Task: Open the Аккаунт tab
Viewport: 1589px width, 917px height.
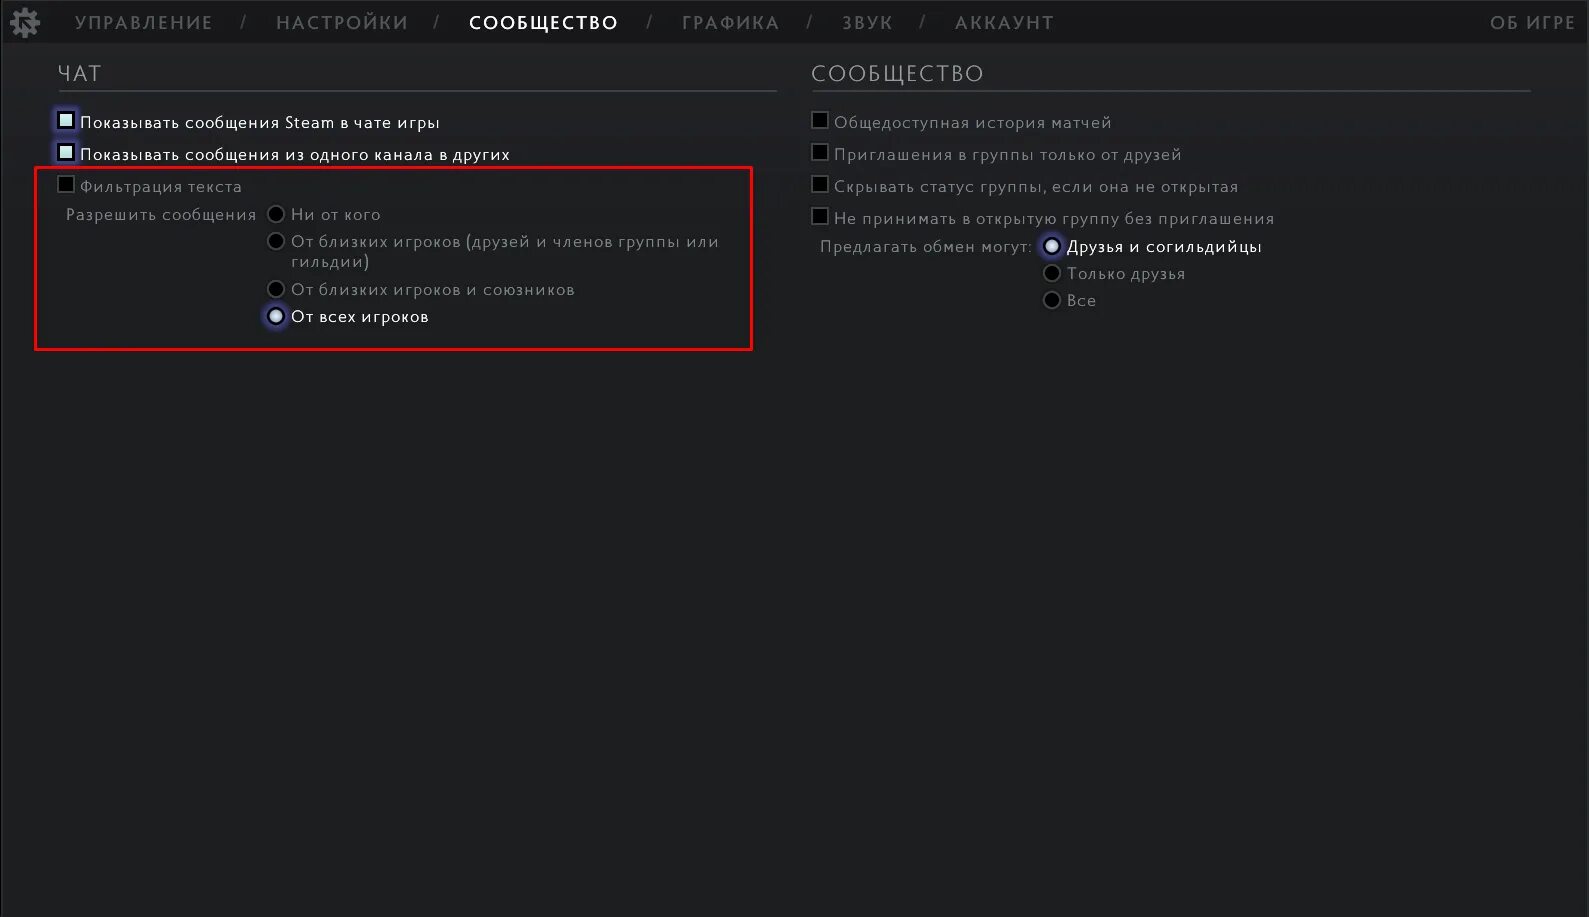Action: coord(1004,23)
